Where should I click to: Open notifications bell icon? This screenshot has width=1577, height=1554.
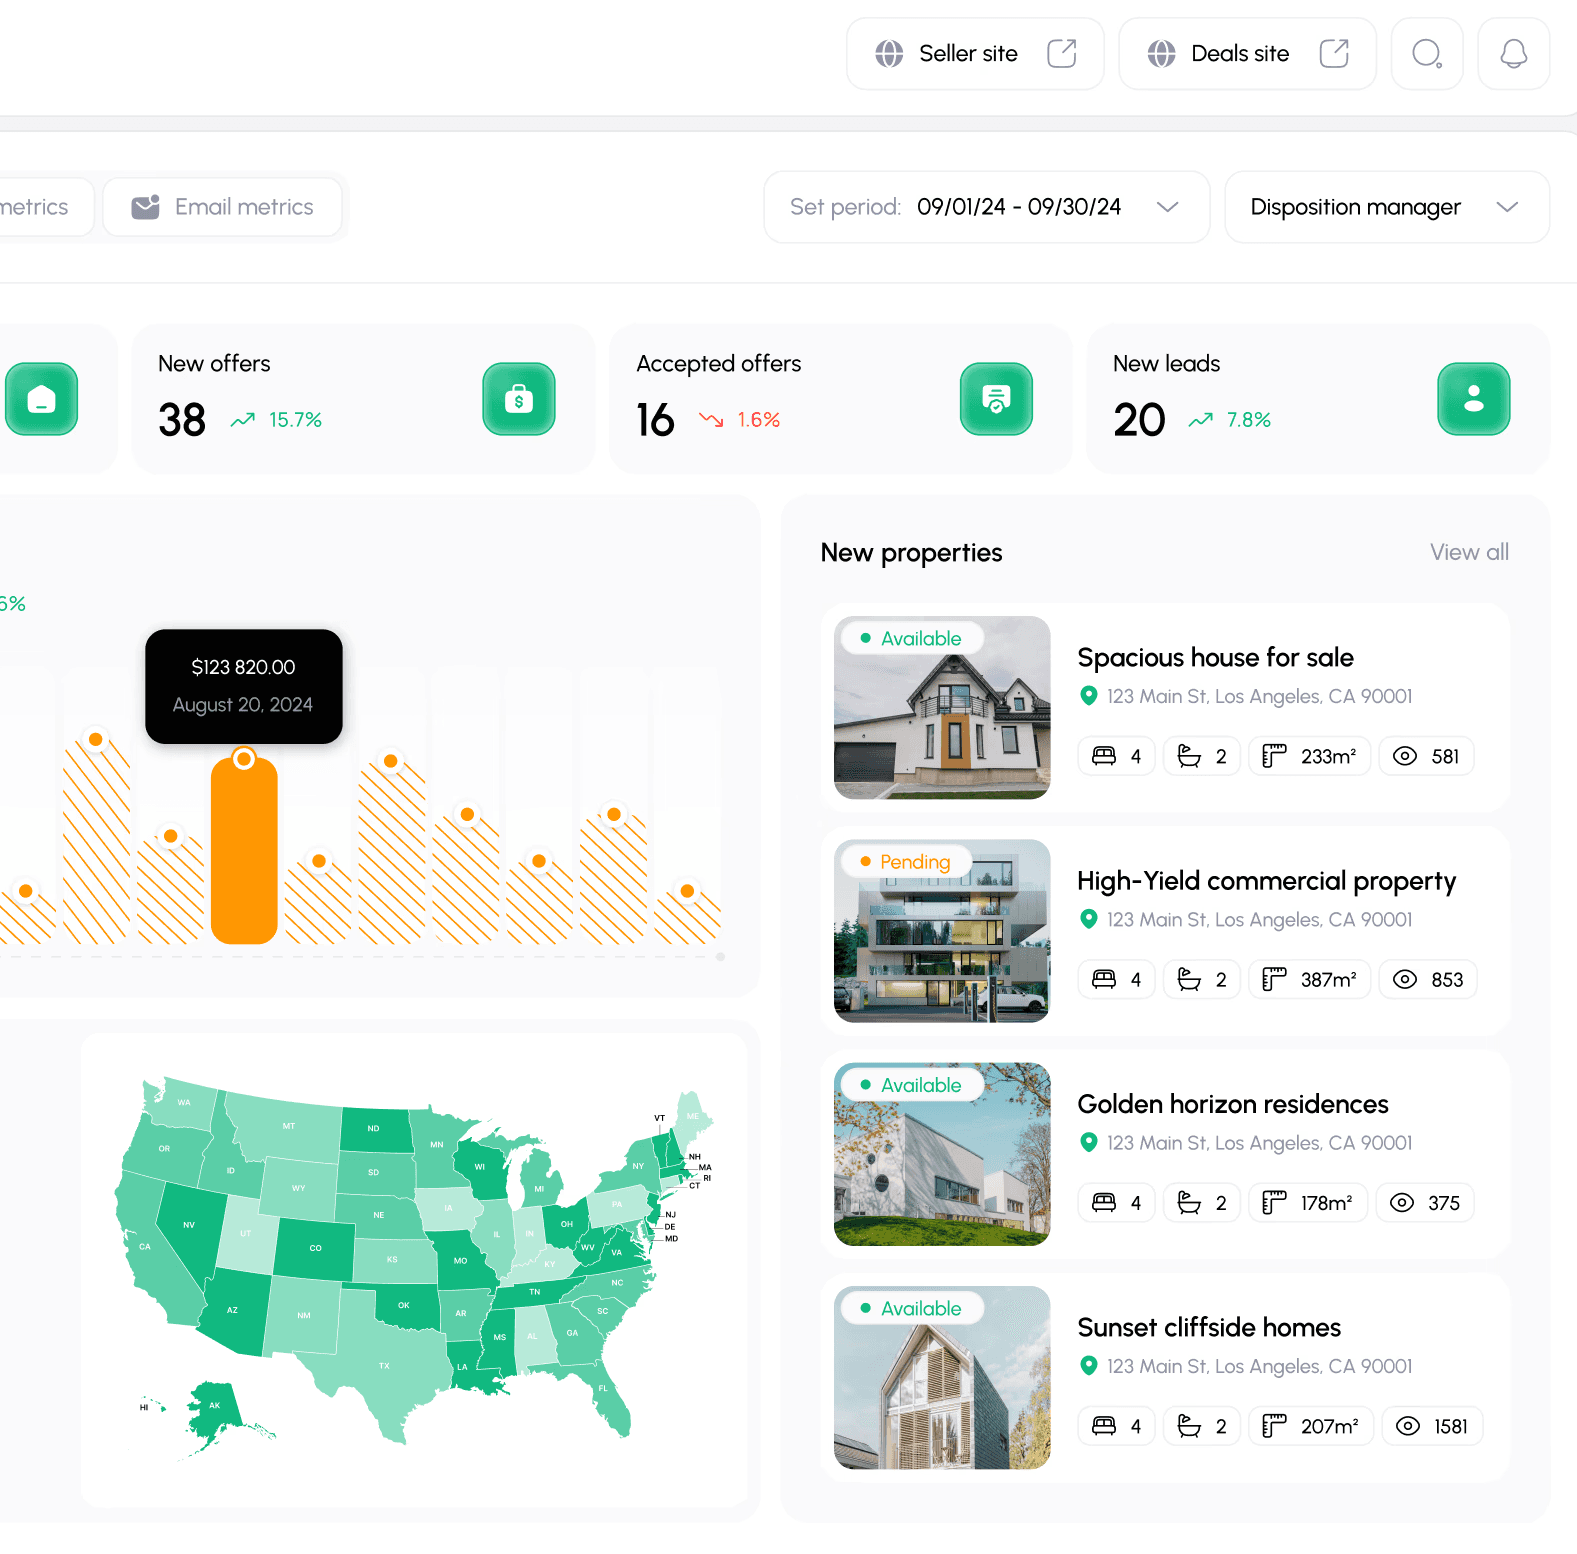click(1514, 54)
